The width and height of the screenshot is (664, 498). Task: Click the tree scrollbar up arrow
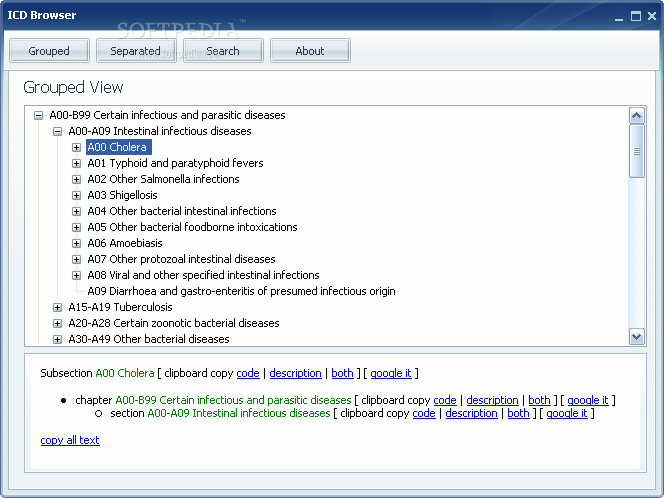click(637, 116)
